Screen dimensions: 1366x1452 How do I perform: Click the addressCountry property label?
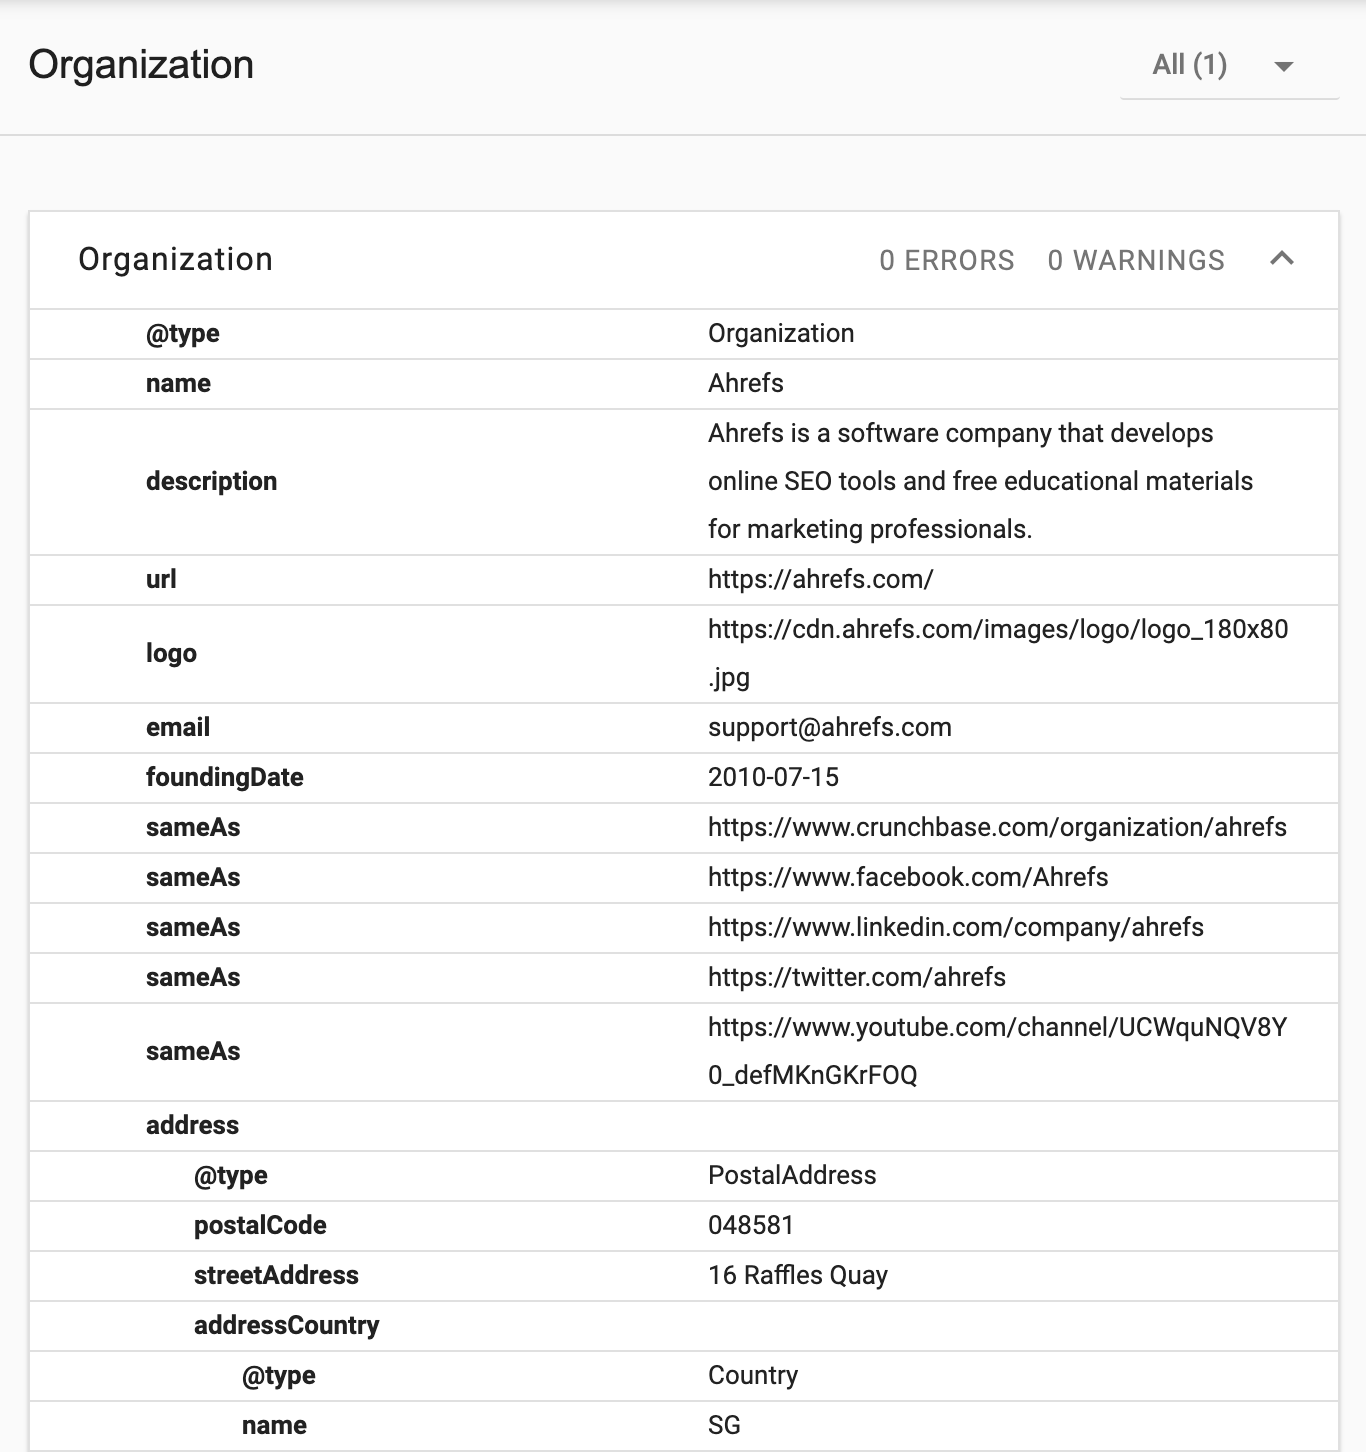286,1325
